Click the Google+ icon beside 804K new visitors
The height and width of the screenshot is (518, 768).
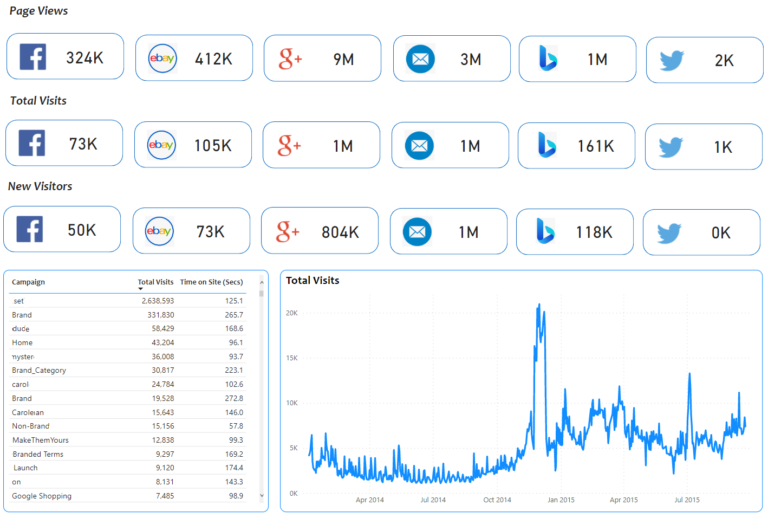[287, 232]
